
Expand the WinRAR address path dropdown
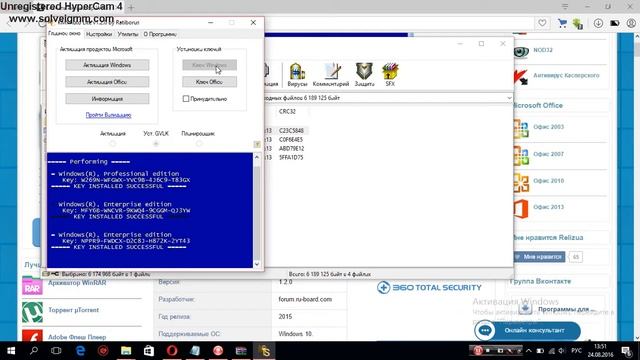pyautogui.click(x=509, y=98)
